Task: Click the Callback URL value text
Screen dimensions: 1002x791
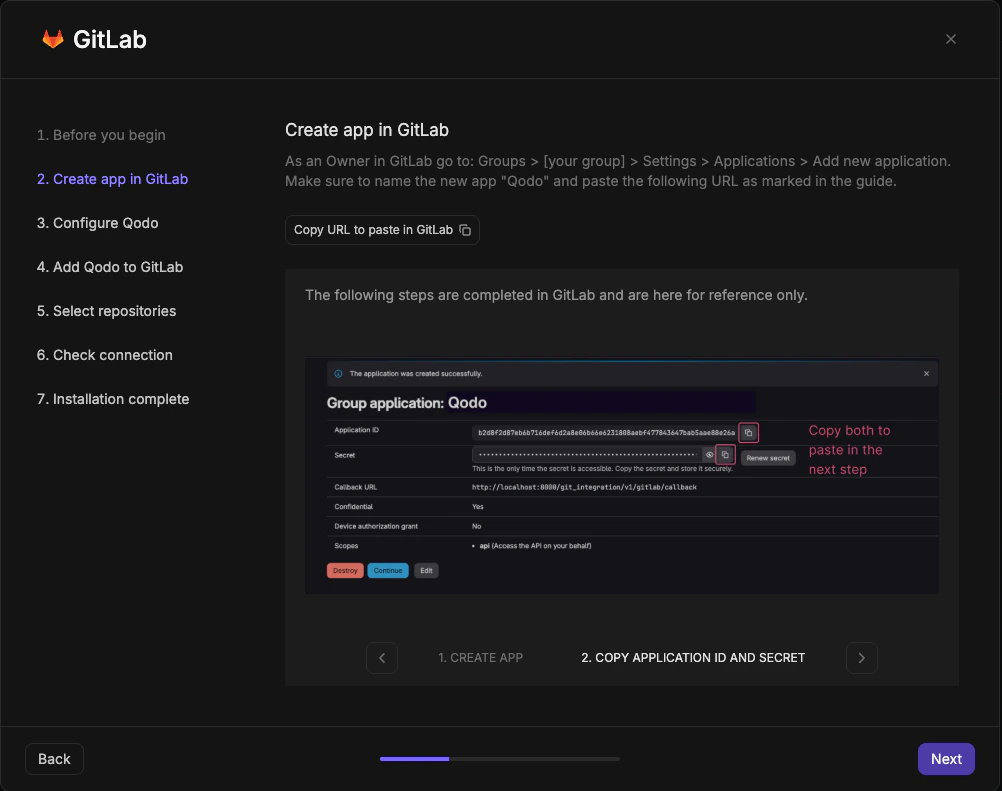Action: pos(584,487)
